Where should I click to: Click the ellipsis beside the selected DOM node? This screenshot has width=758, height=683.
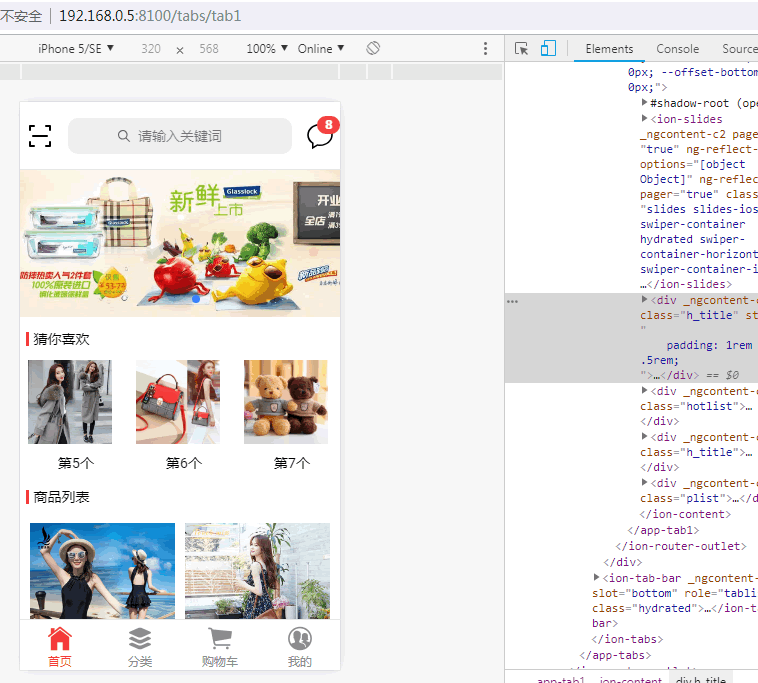[x=512, y=301]
